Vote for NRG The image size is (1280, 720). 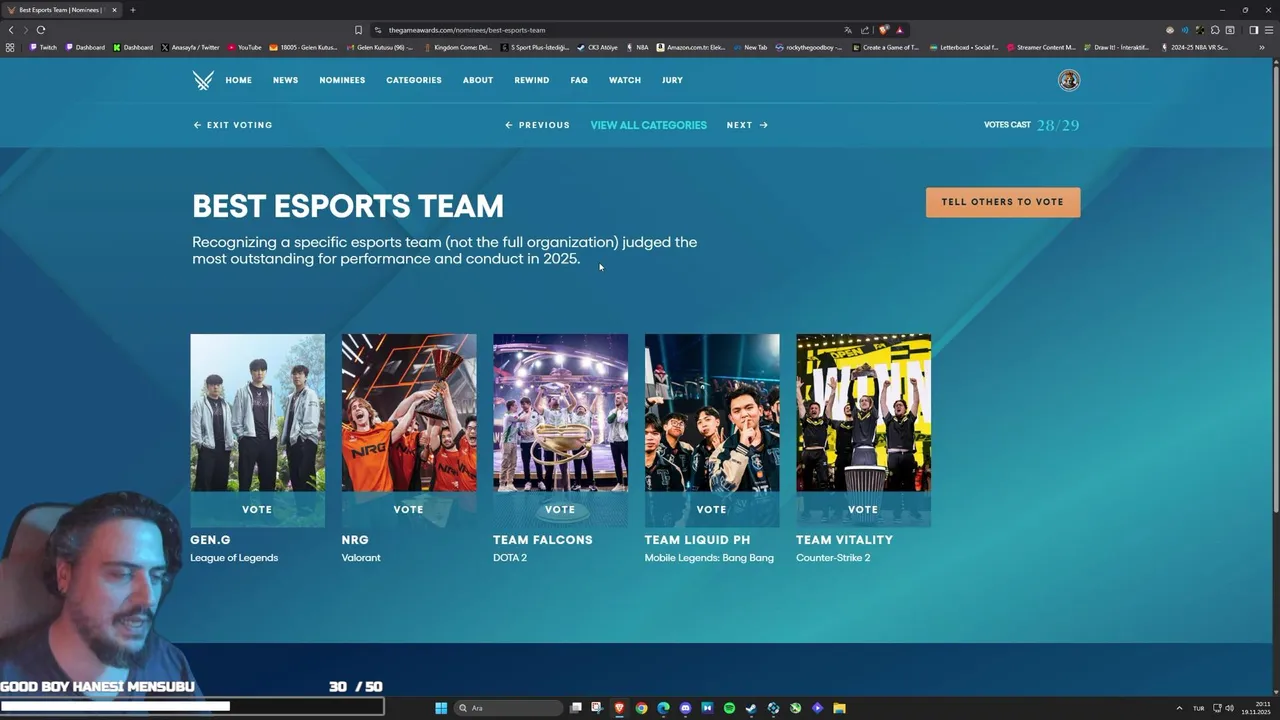coord(409,509)
